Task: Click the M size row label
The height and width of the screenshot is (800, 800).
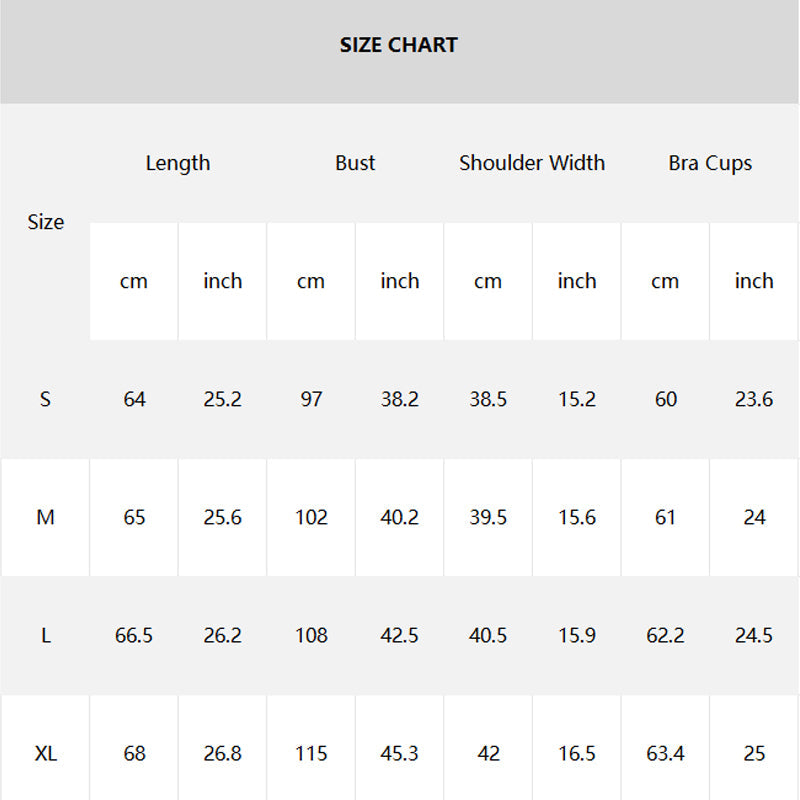Action: 45,517
